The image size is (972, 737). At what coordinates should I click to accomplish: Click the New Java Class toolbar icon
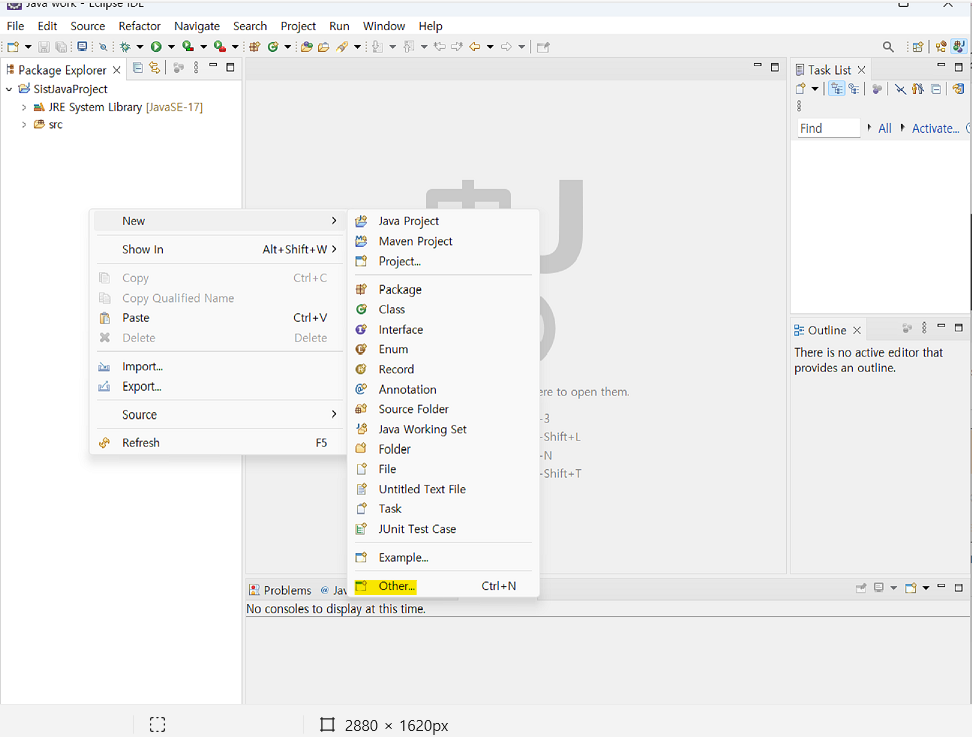273,46
